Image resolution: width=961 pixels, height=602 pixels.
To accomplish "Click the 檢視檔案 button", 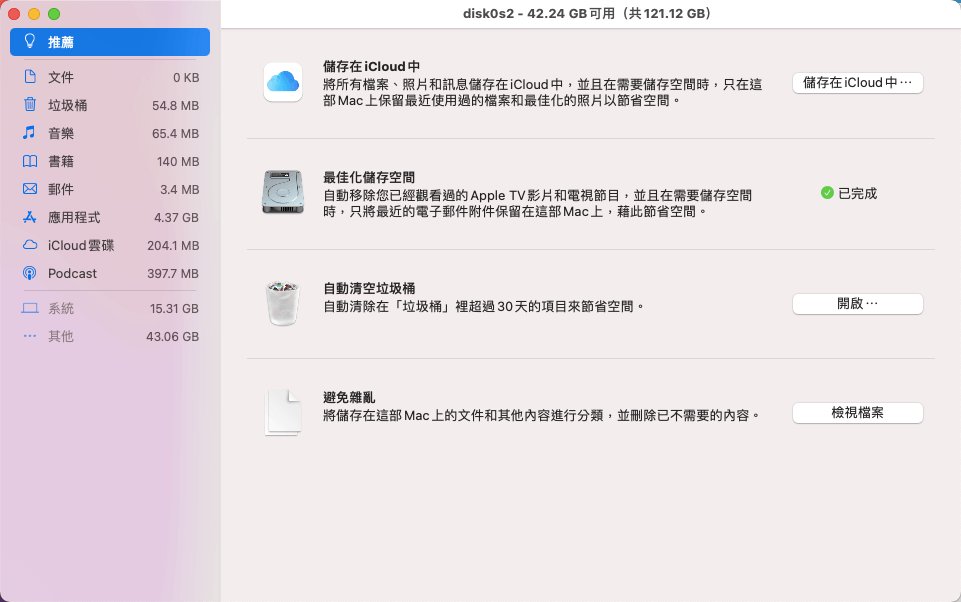I will coord(857,413).
